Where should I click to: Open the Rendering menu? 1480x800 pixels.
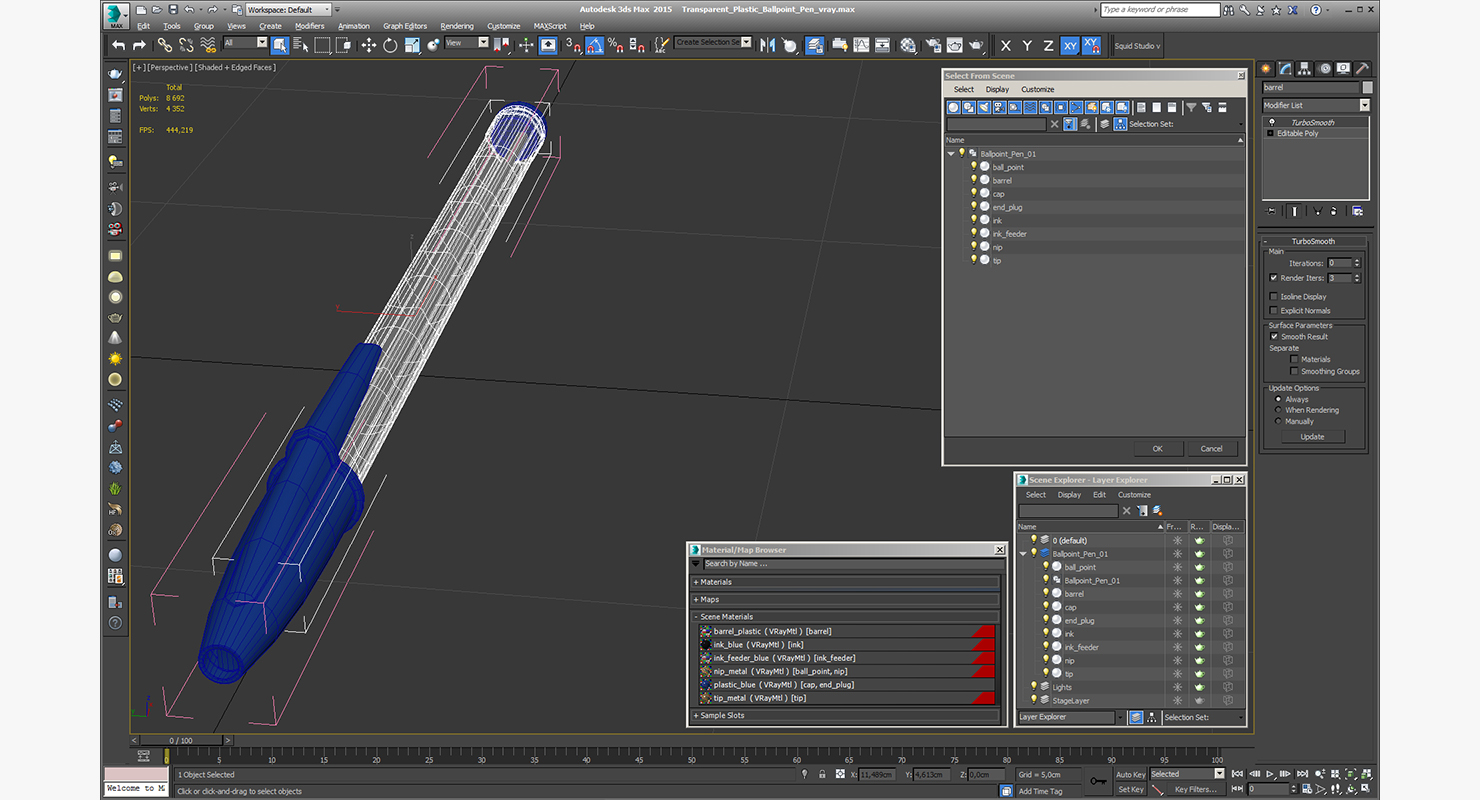(x=457, y=26)
